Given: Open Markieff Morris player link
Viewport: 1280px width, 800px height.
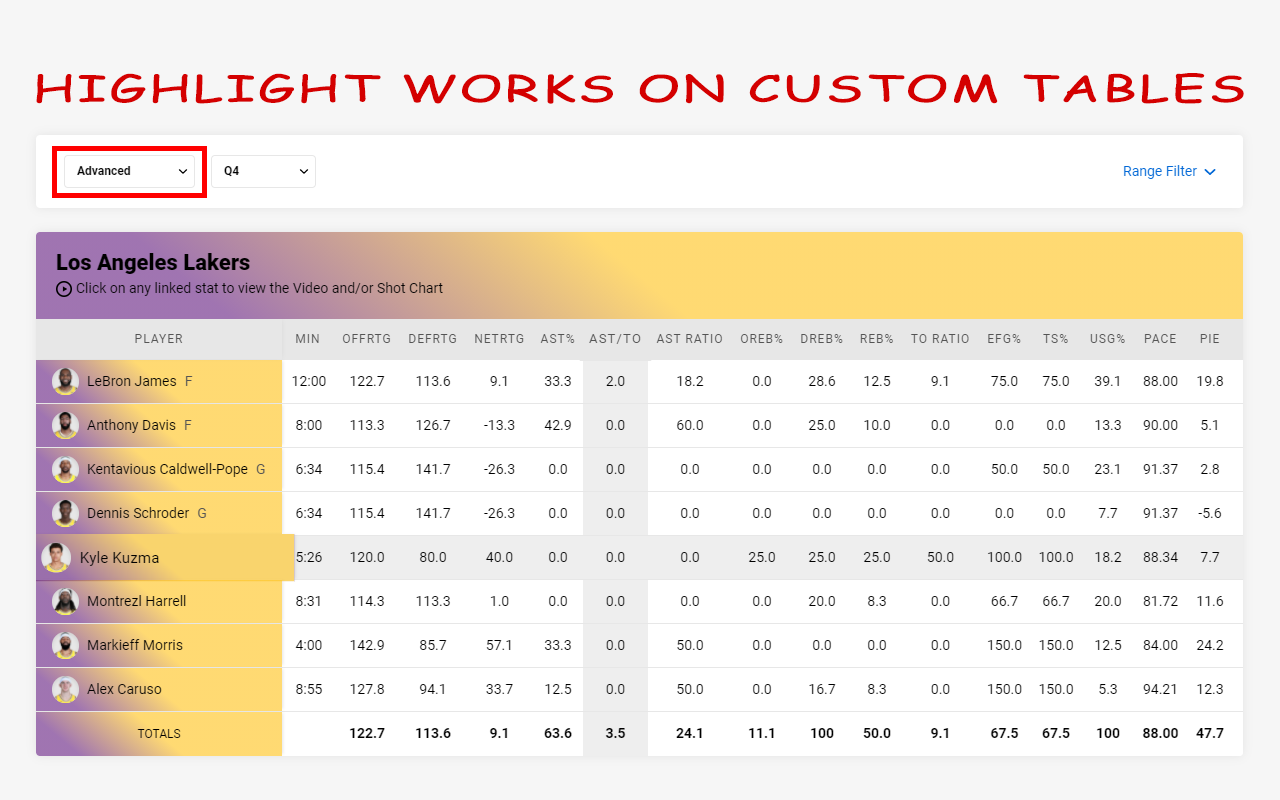Looking at the screenshot, I should 135,645.
